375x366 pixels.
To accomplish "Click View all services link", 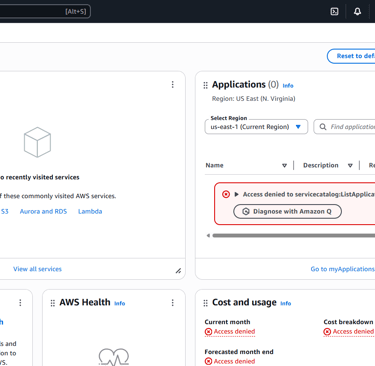I will 37,269.
